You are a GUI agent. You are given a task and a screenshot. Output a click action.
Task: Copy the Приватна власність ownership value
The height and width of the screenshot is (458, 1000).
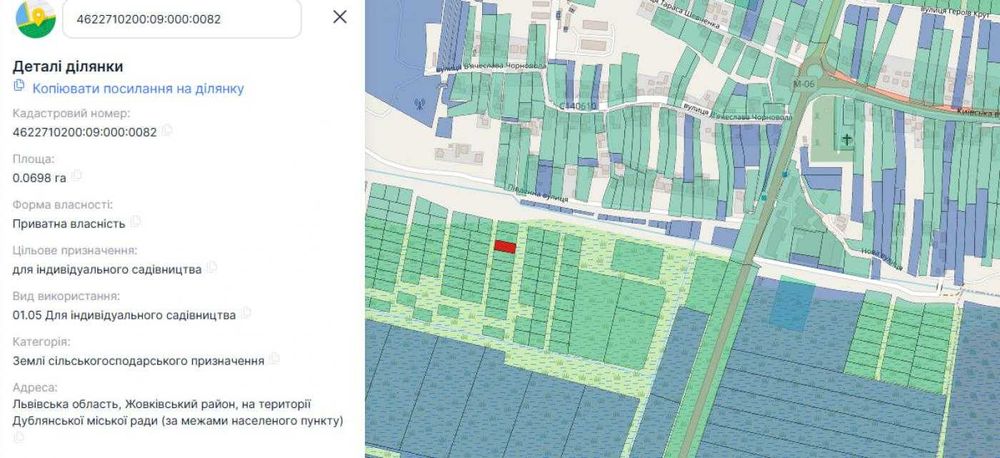(135, 221)
